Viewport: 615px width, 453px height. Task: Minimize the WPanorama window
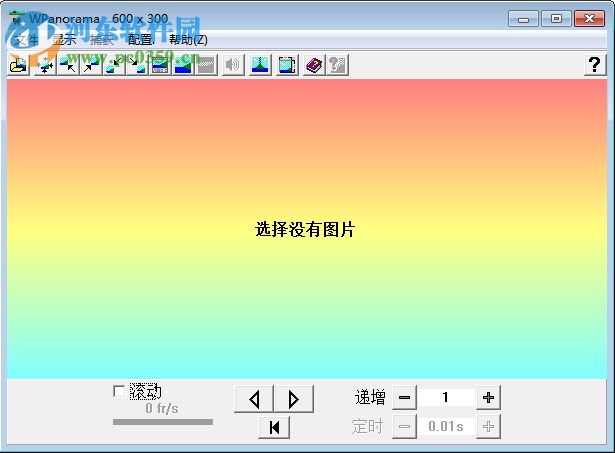(x=523, y=19)
